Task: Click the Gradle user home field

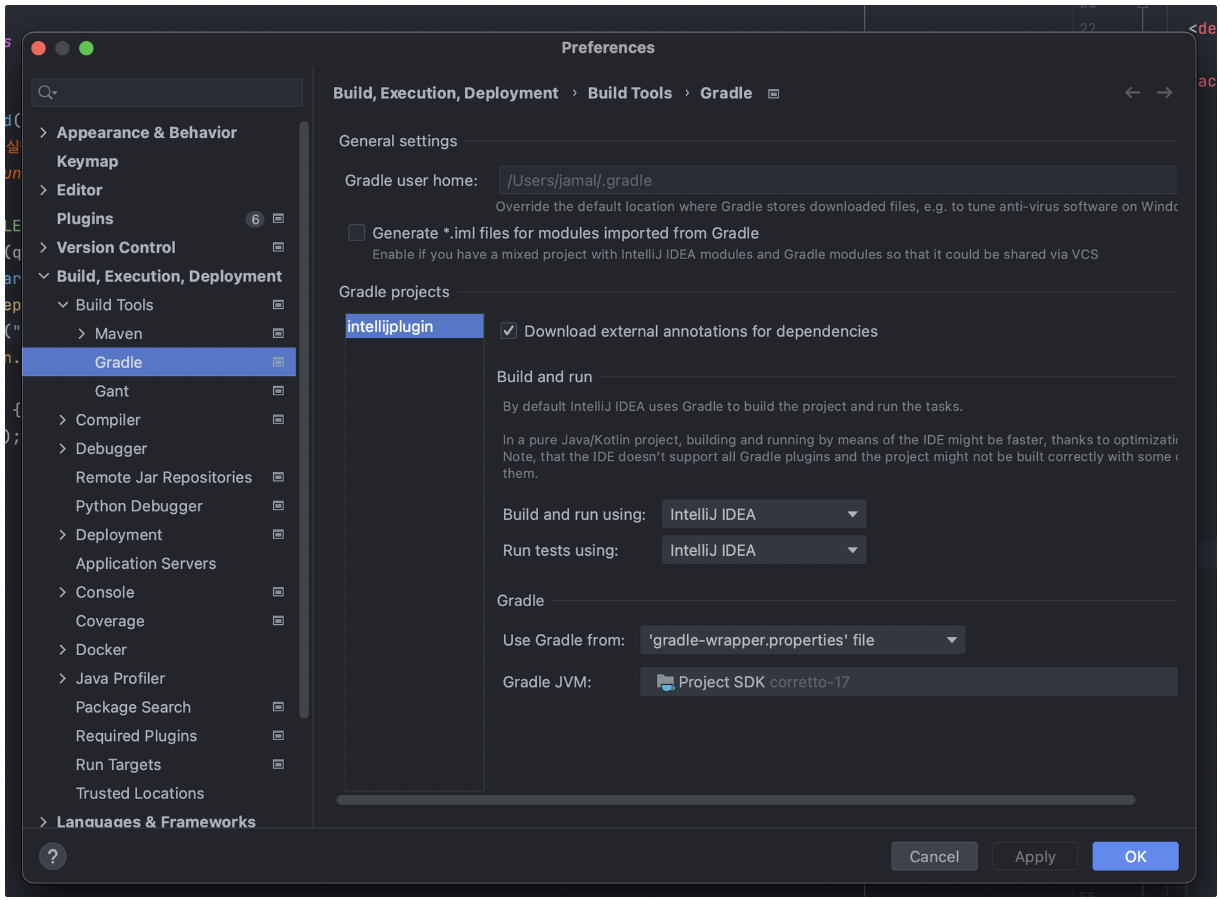Action: 838,181
